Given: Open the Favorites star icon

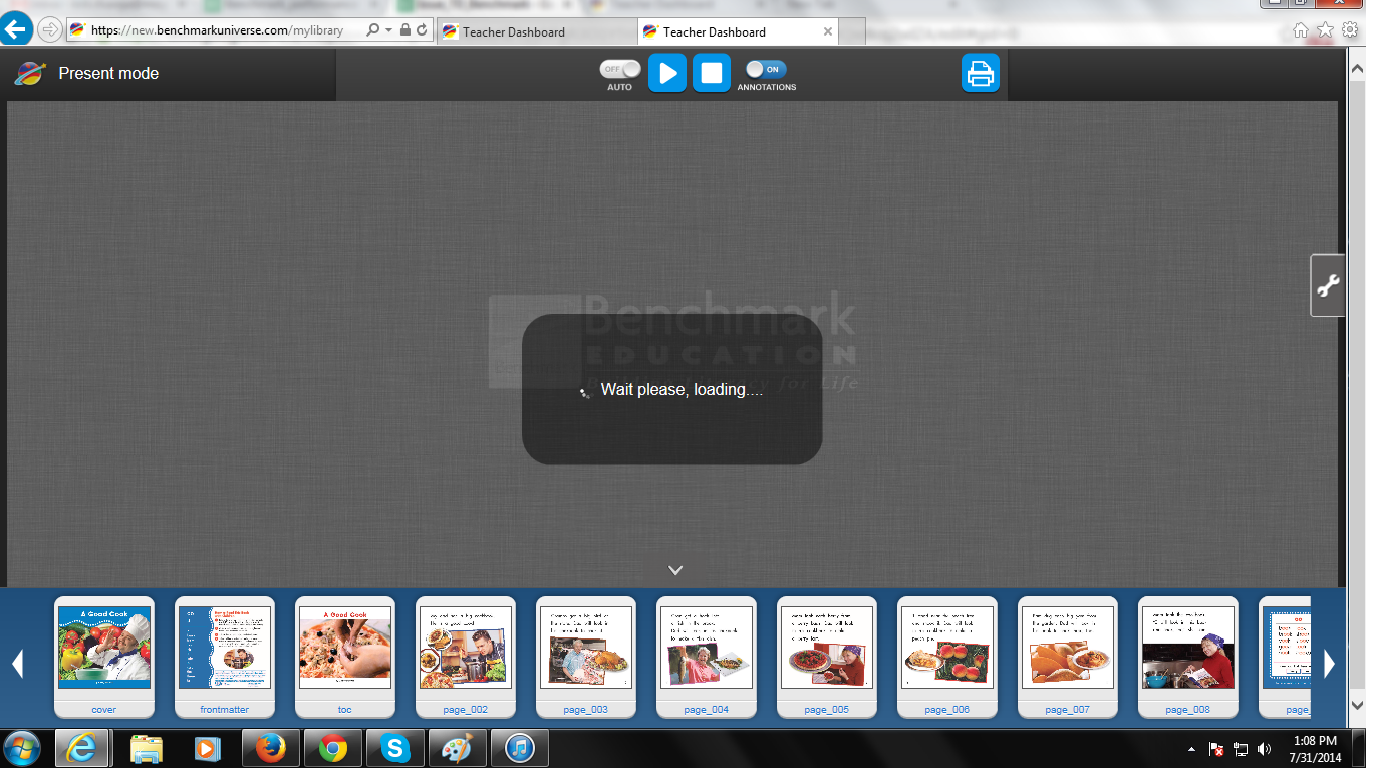Looking at the screenshot, I should (1326, 30).
